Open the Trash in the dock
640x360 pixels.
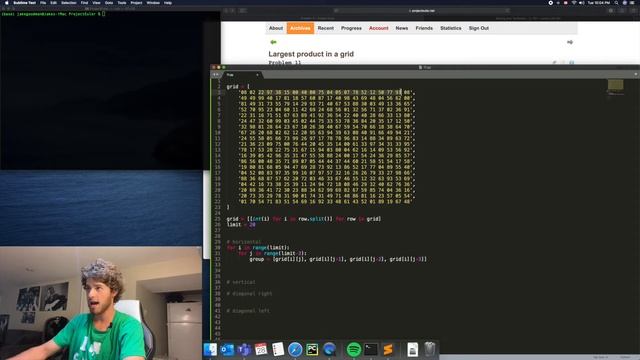click(429, 349)
